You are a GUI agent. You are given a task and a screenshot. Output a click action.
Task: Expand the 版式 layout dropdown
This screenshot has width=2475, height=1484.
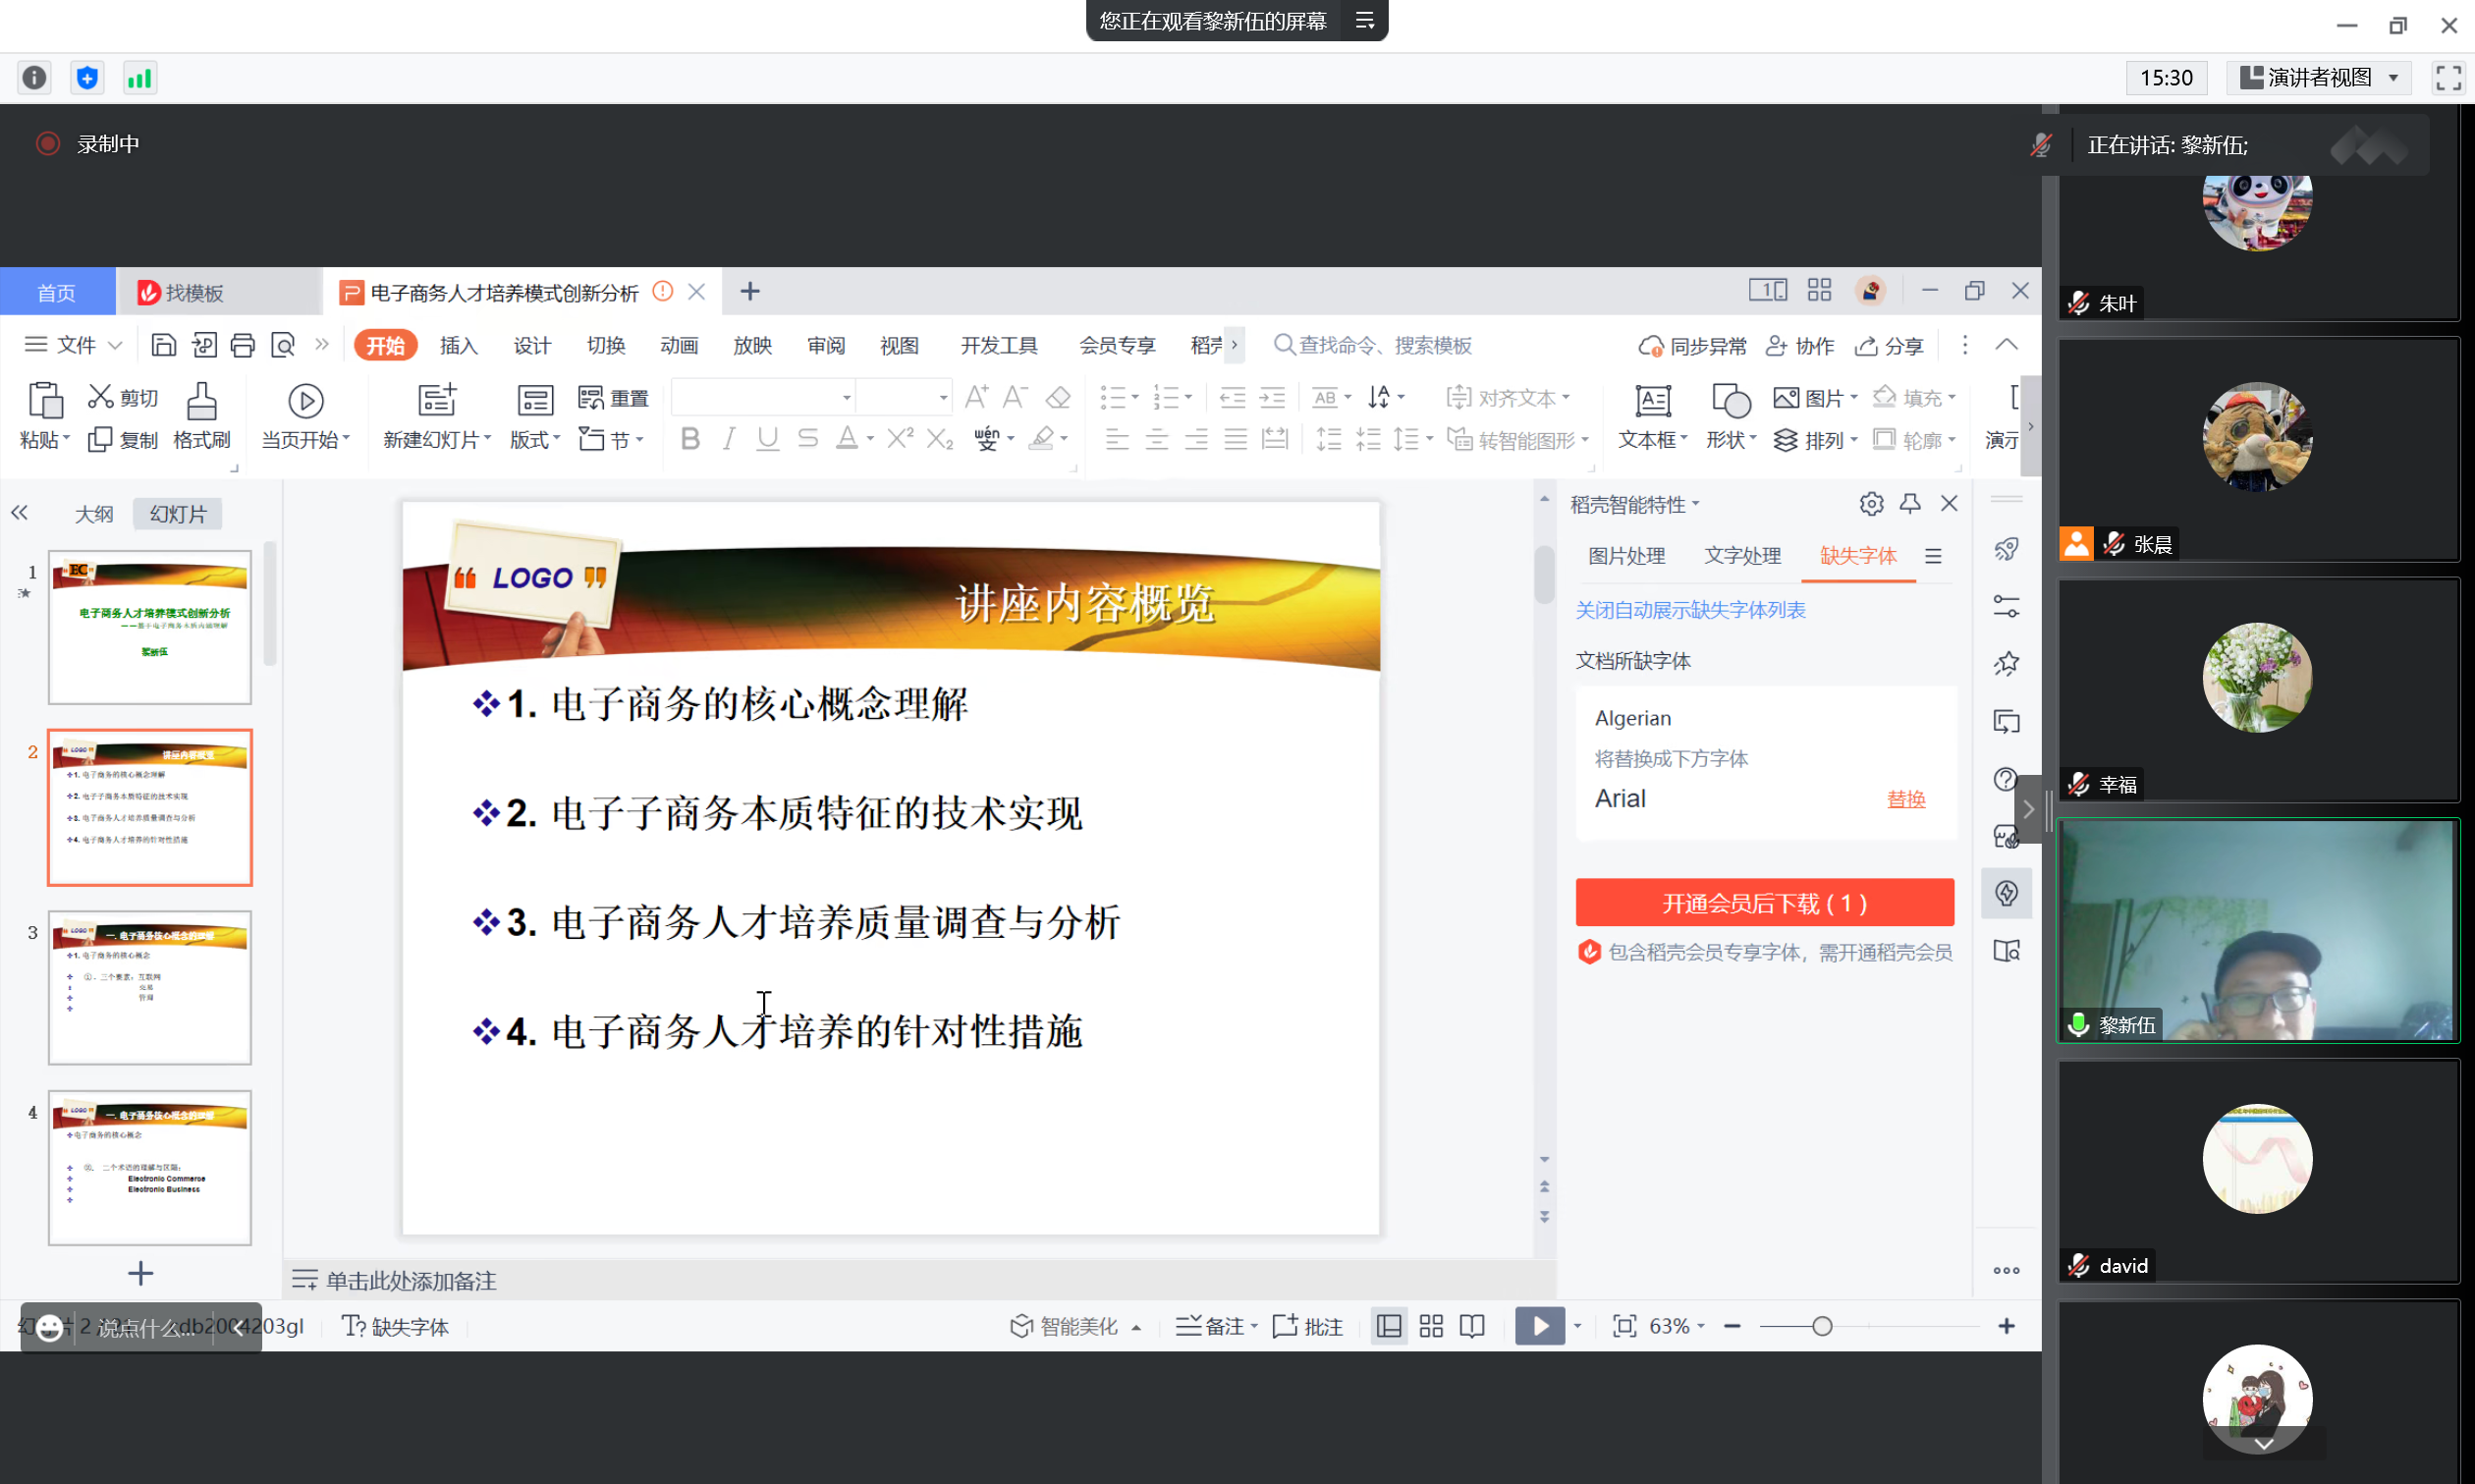pos(535,440)
